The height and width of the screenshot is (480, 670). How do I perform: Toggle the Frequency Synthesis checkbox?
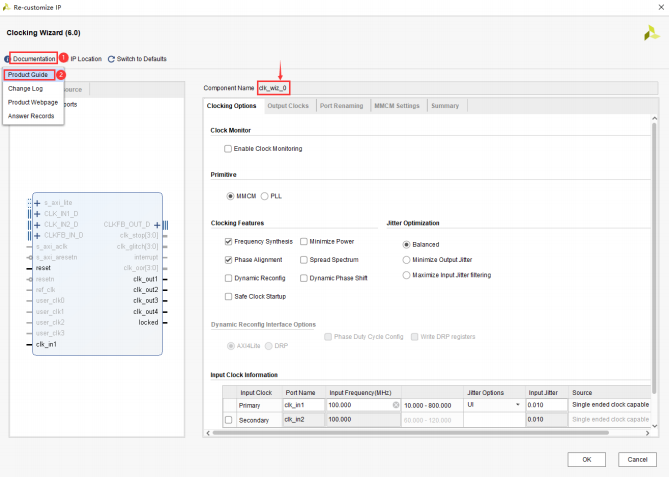(x=229, y=241)
